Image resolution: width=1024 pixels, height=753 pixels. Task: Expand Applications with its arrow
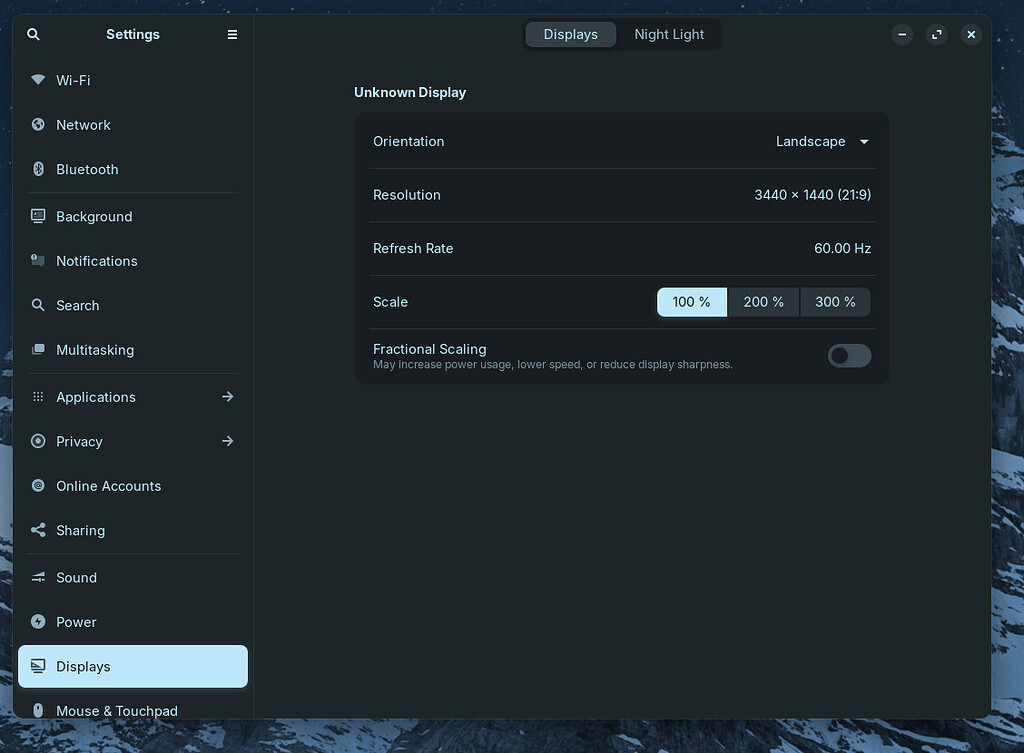click(227, 396)
